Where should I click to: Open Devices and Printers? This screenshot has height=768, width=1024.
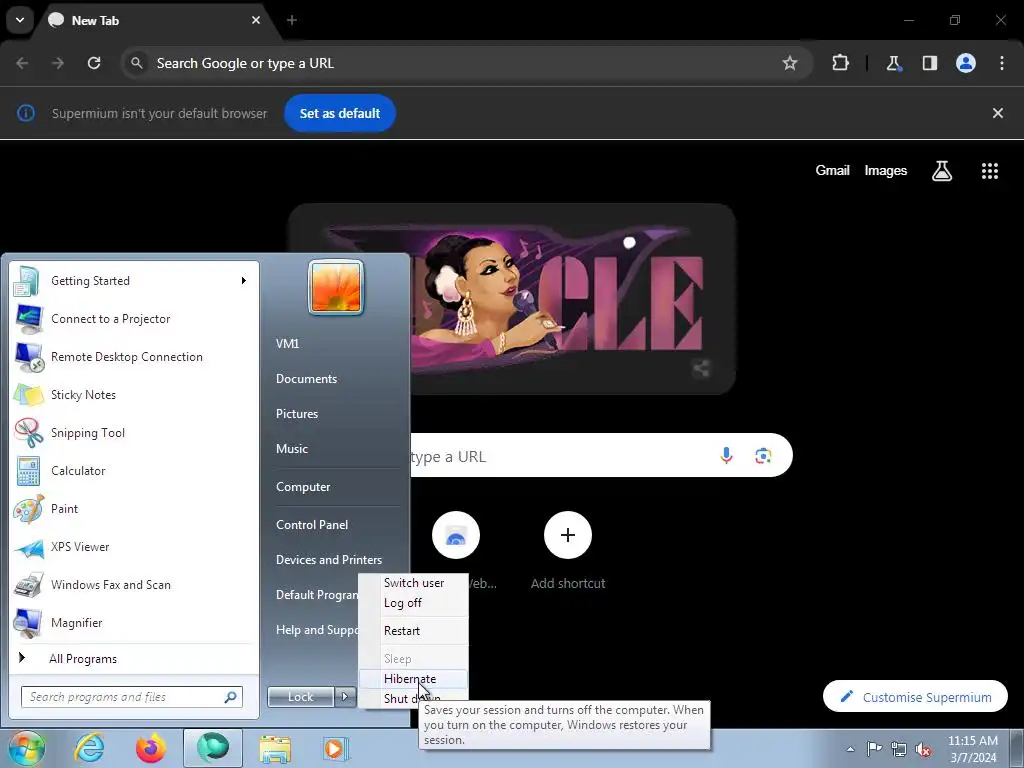coord(328,560)
